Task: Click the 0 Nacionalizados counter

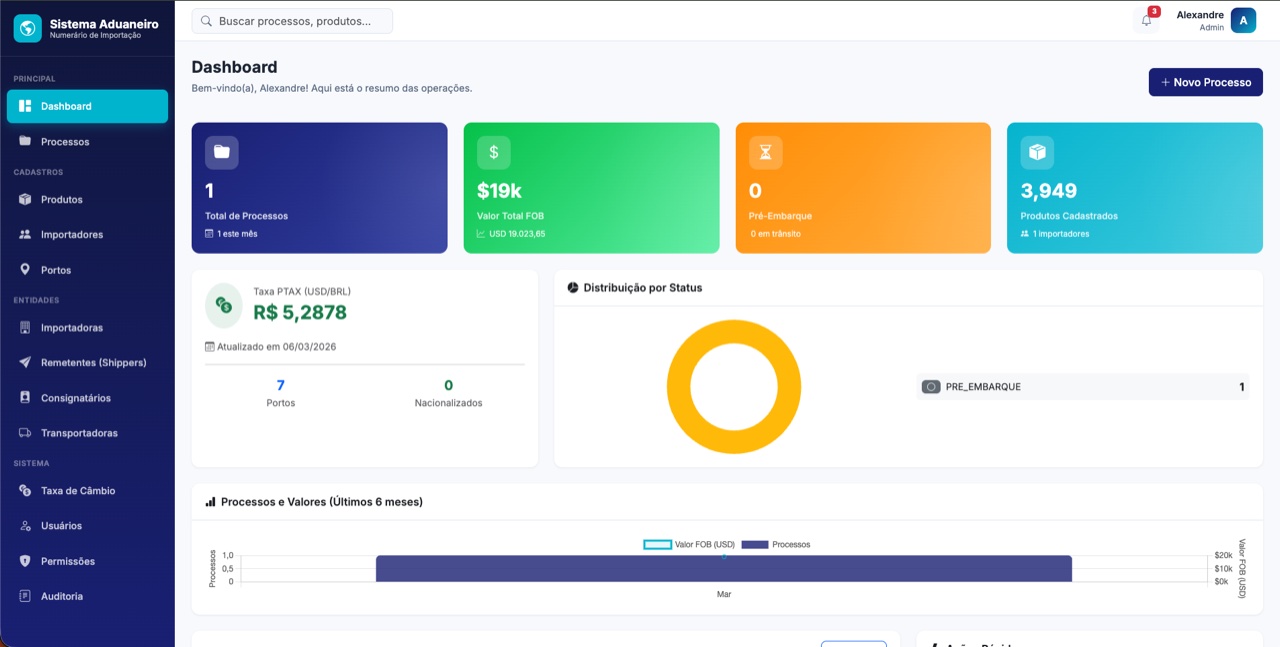Action: pyautogui.click(x=448, y=393)
